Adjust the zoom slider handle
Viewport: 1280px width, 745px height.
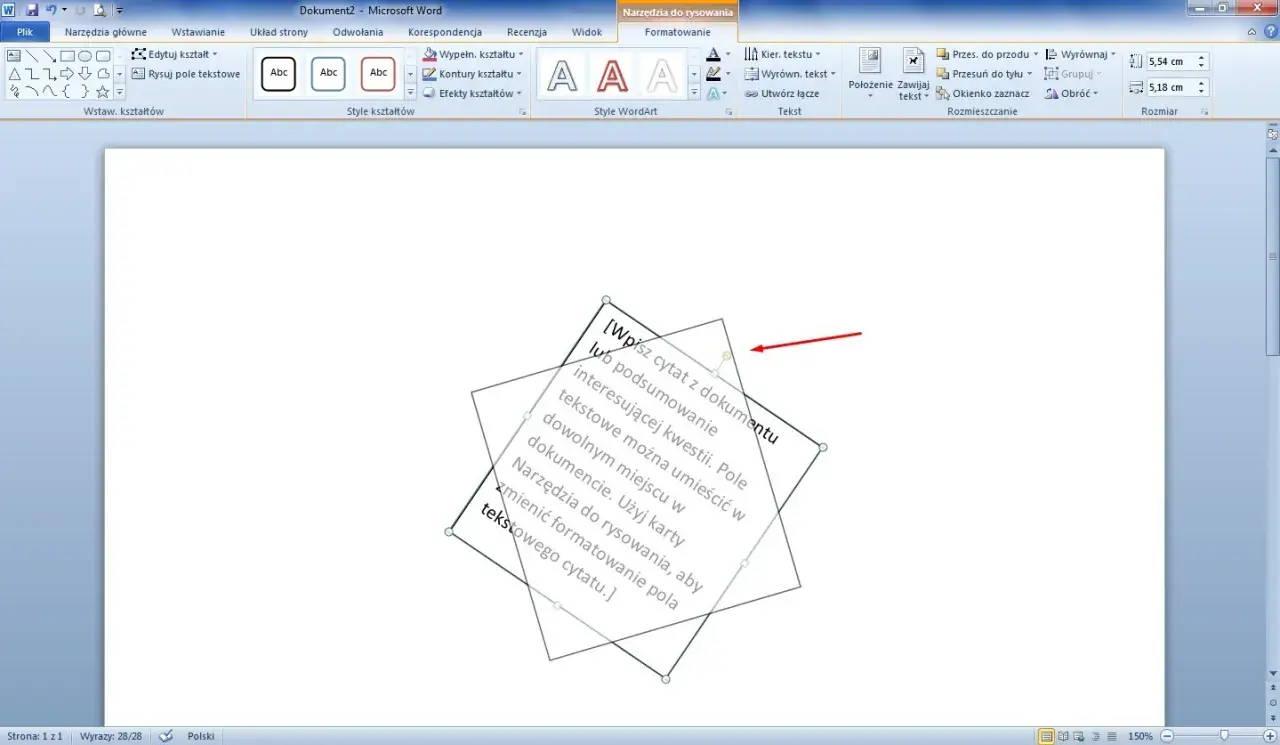[1224, 736]
